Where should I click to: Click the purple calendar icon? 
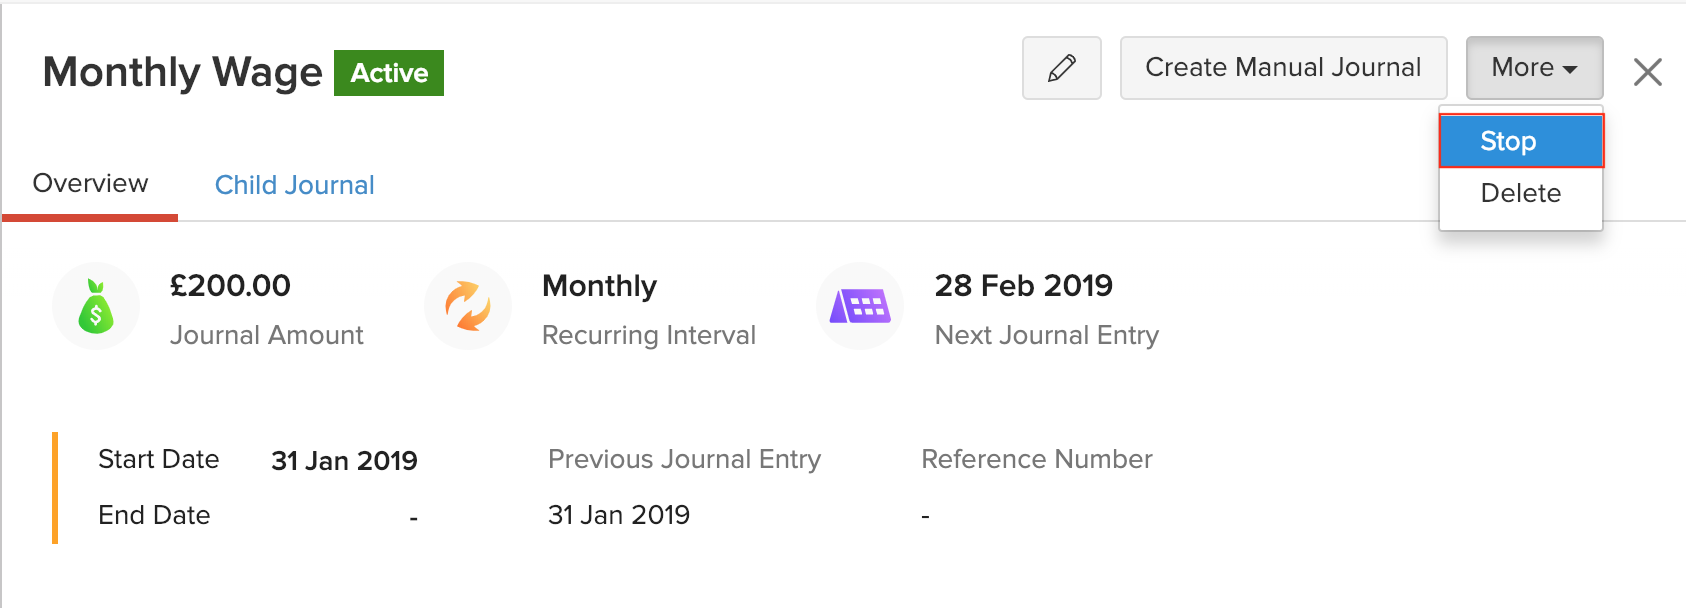(x=860, y=306)
